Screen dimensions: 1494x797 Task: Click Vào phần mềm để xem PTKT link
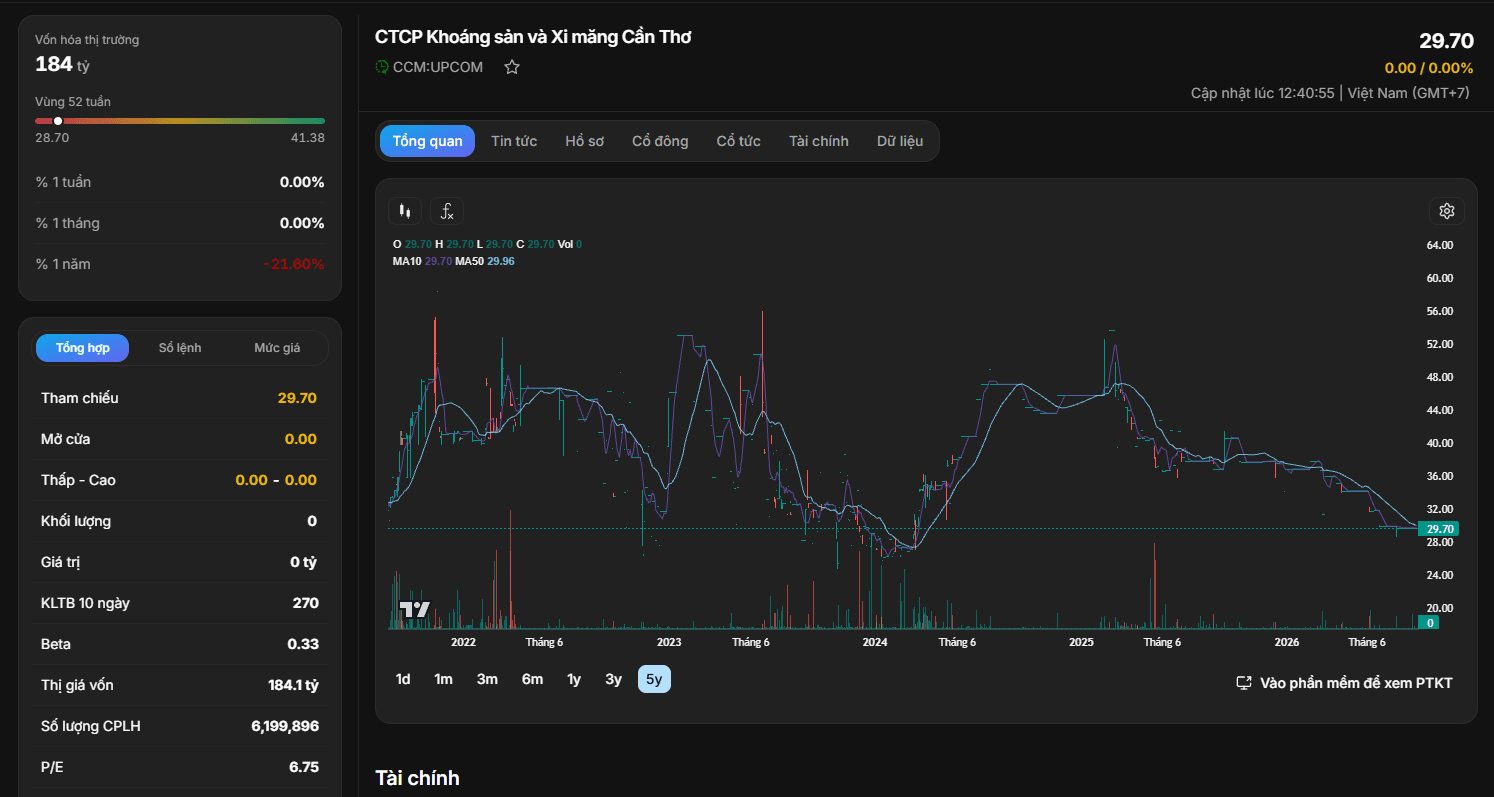pyautogui.click(x=1344, y=683)
